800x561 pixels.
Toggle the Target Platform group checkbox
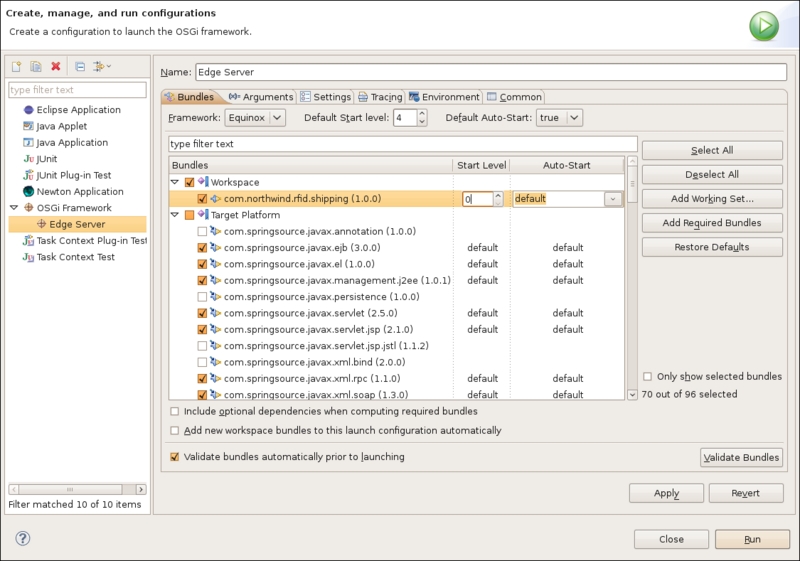189,215
